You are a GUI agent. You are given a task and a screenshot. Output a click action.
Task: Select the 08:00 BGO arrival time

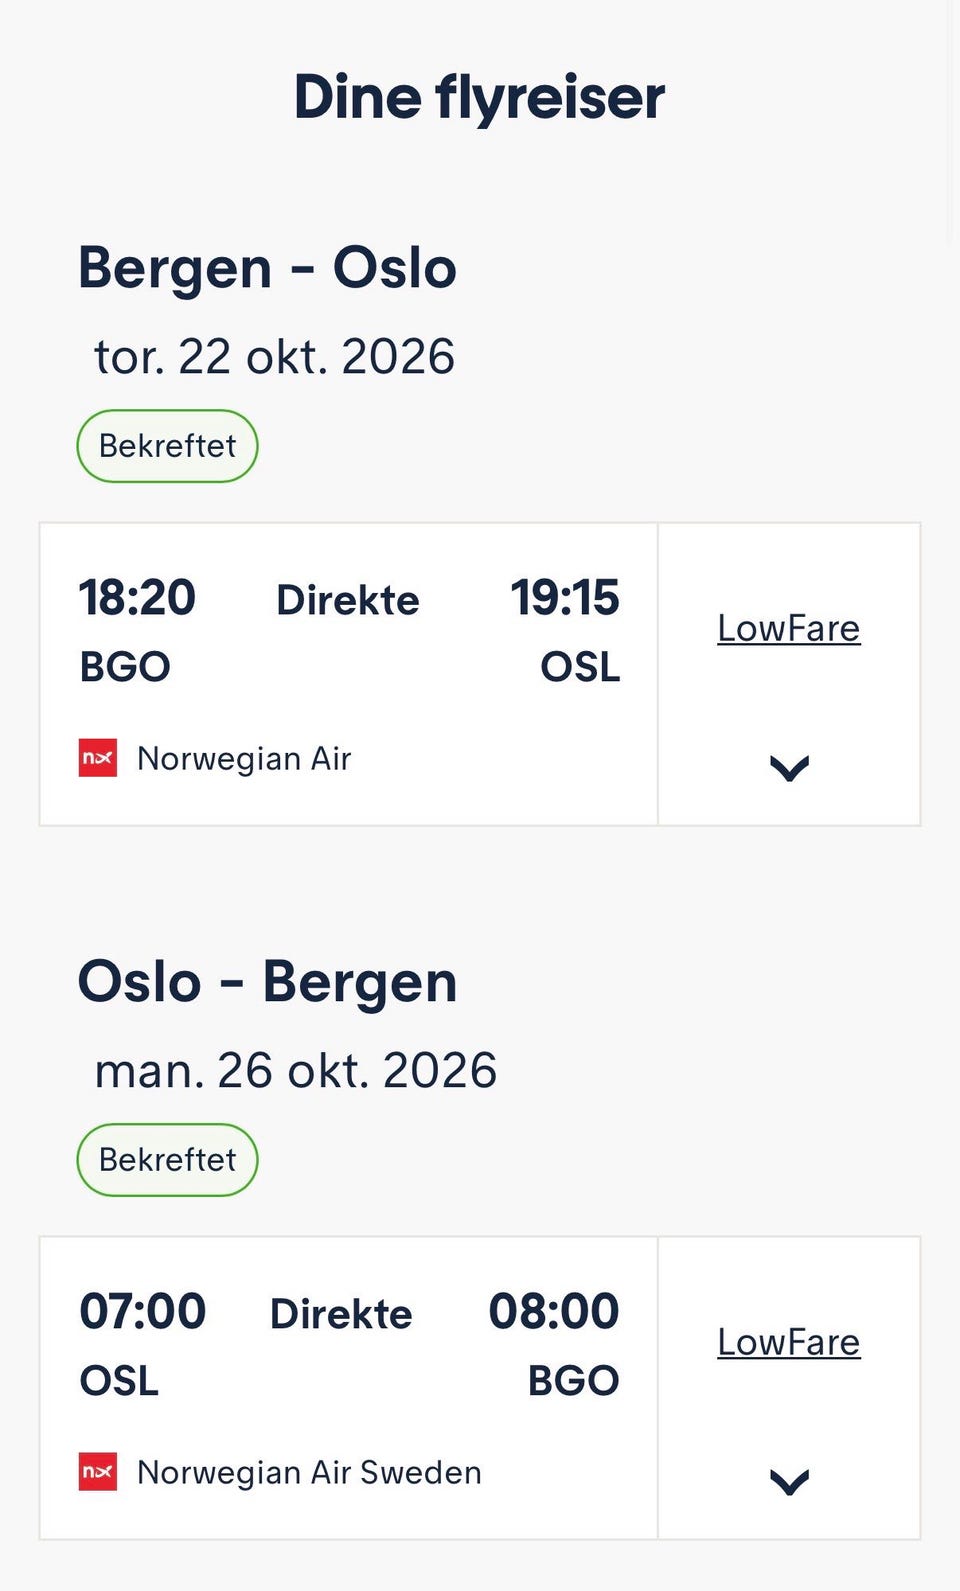click(554, 1312)
